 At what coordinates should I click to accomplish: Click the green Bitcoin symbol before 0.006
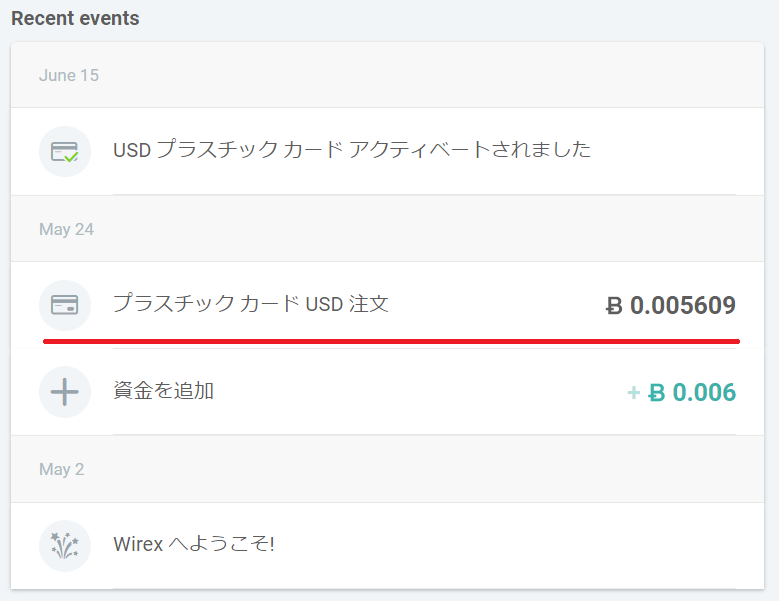point(657,393)
